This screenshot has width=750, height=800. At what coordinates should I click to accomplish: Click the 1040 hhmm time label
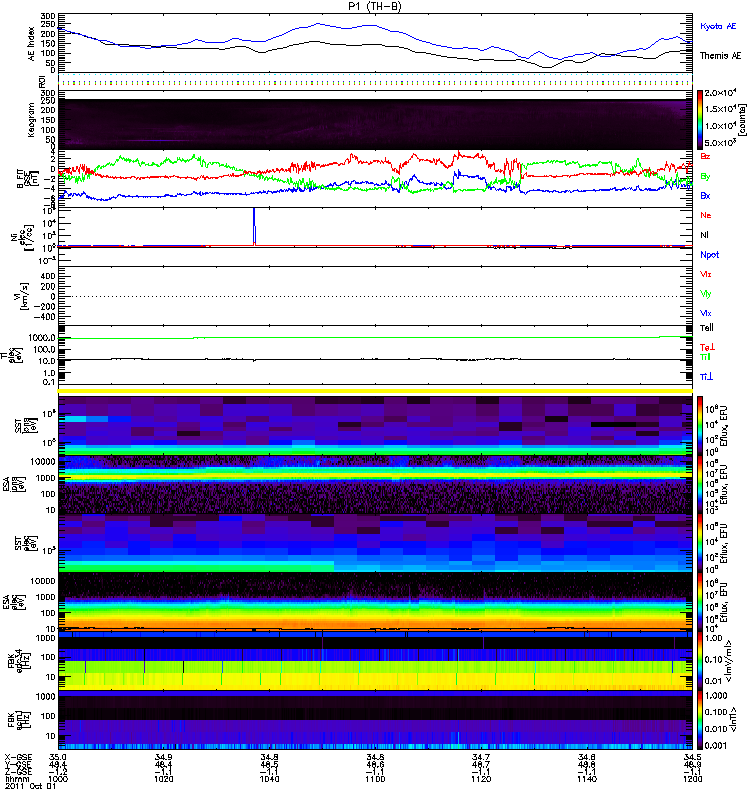pyautogui.click(x=269, y=779)
